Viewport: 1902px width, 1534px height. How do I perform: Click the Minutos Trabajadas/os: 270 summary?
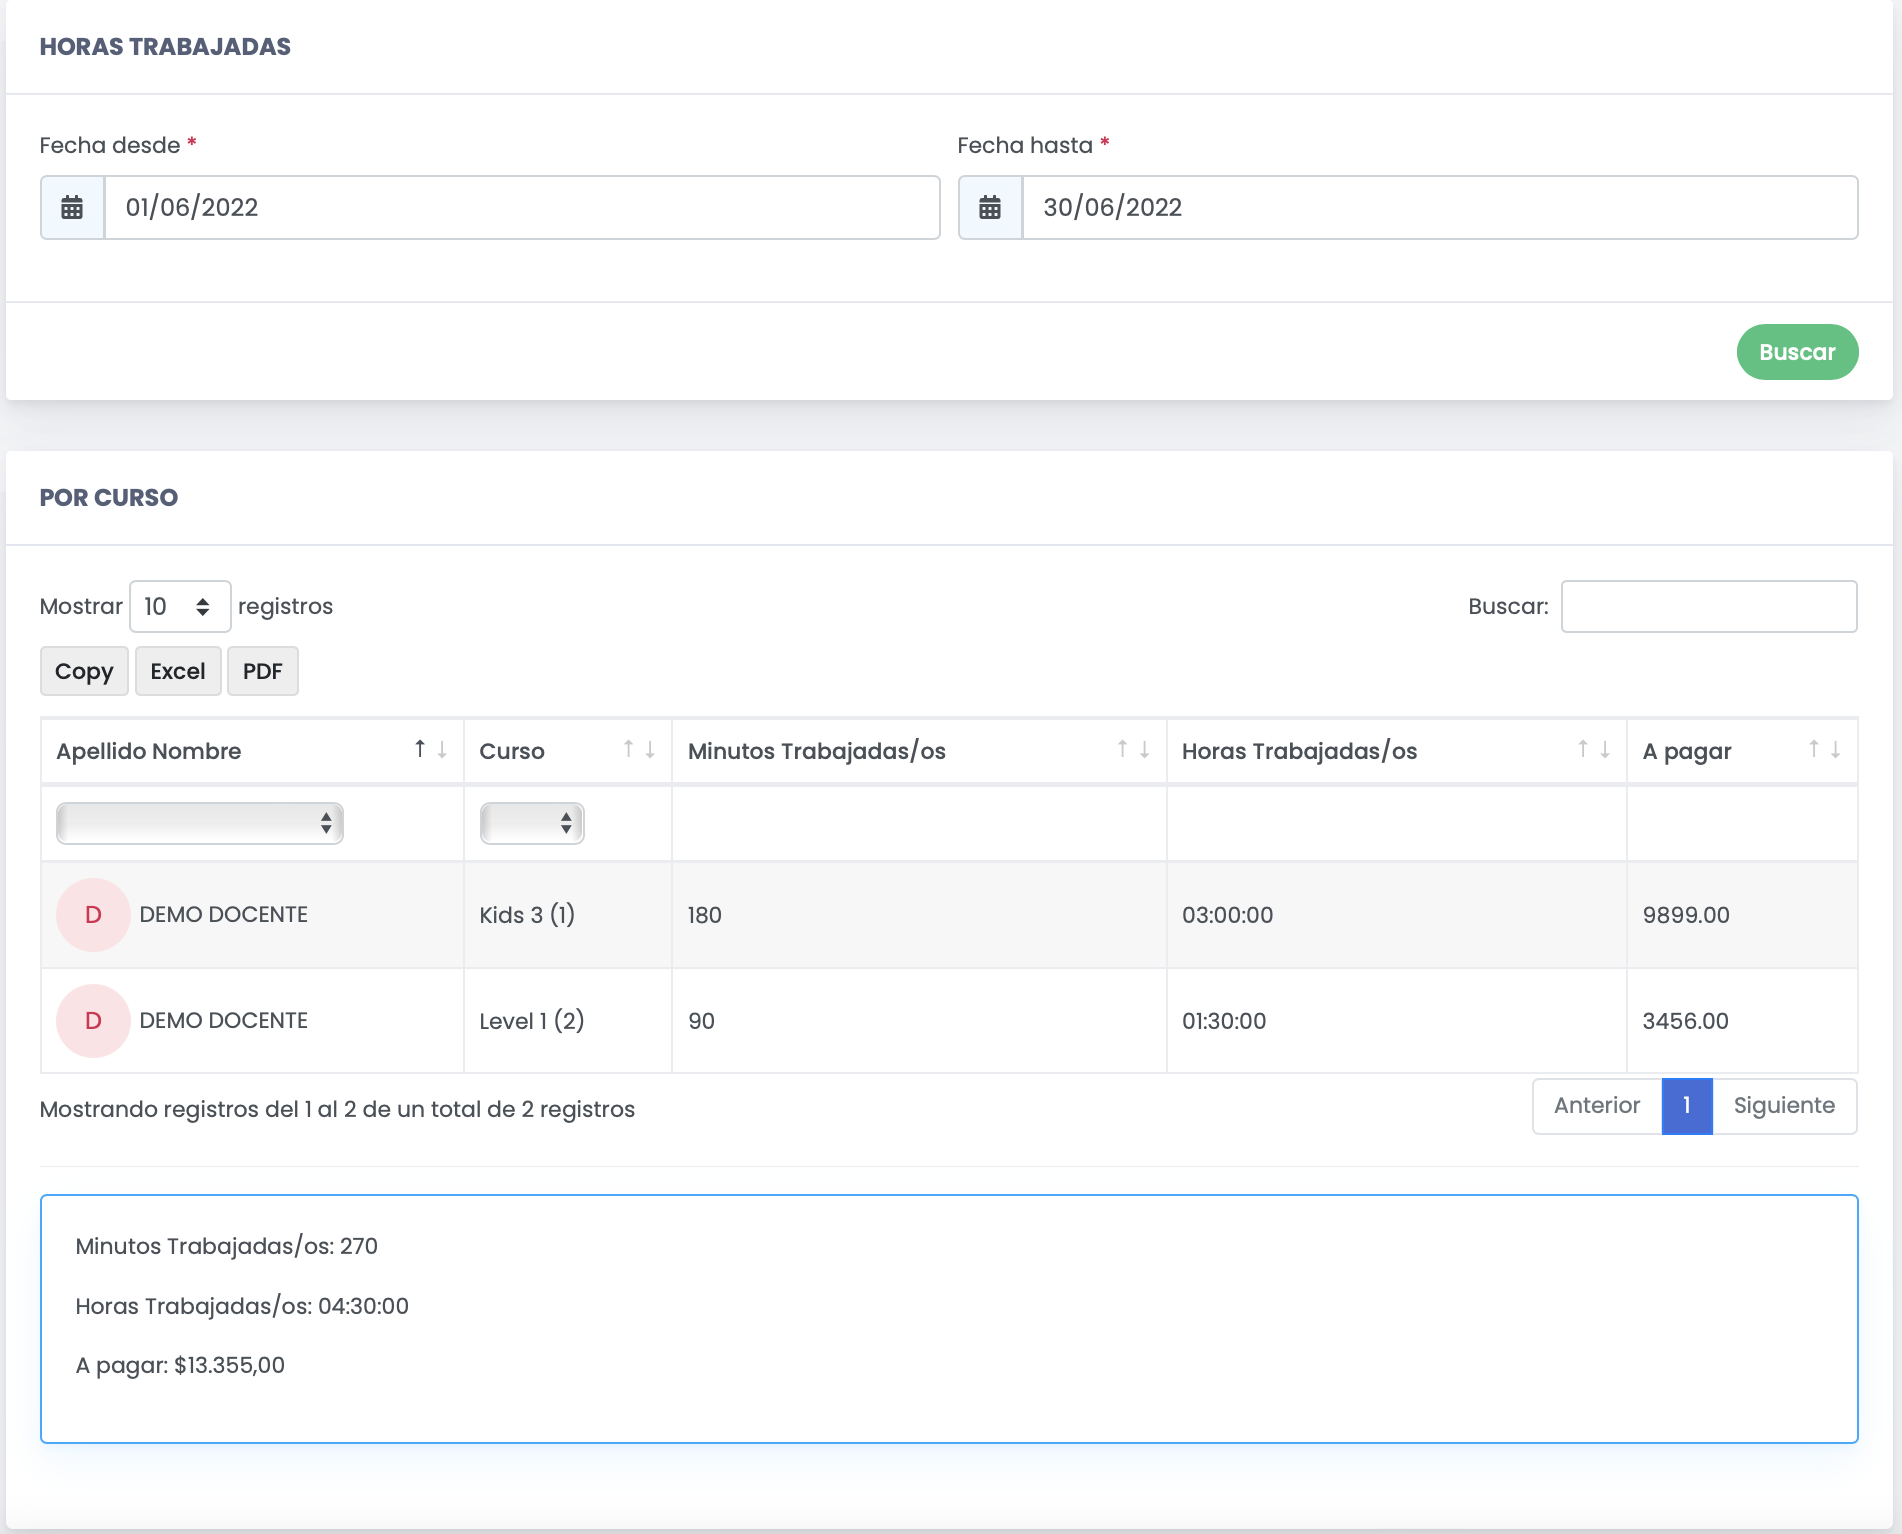[x=227, y=1246]
